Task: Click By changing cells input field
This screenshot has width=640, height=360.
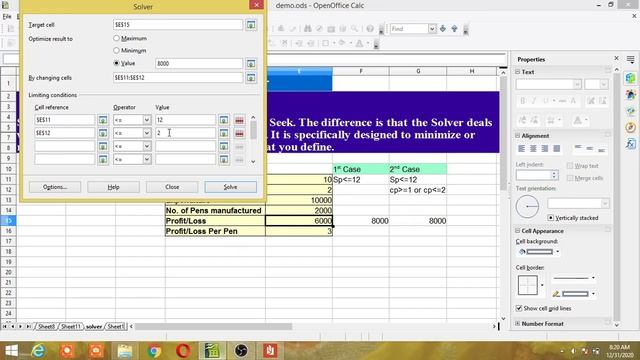Action: pyautogui.click(x=178, y=78)
